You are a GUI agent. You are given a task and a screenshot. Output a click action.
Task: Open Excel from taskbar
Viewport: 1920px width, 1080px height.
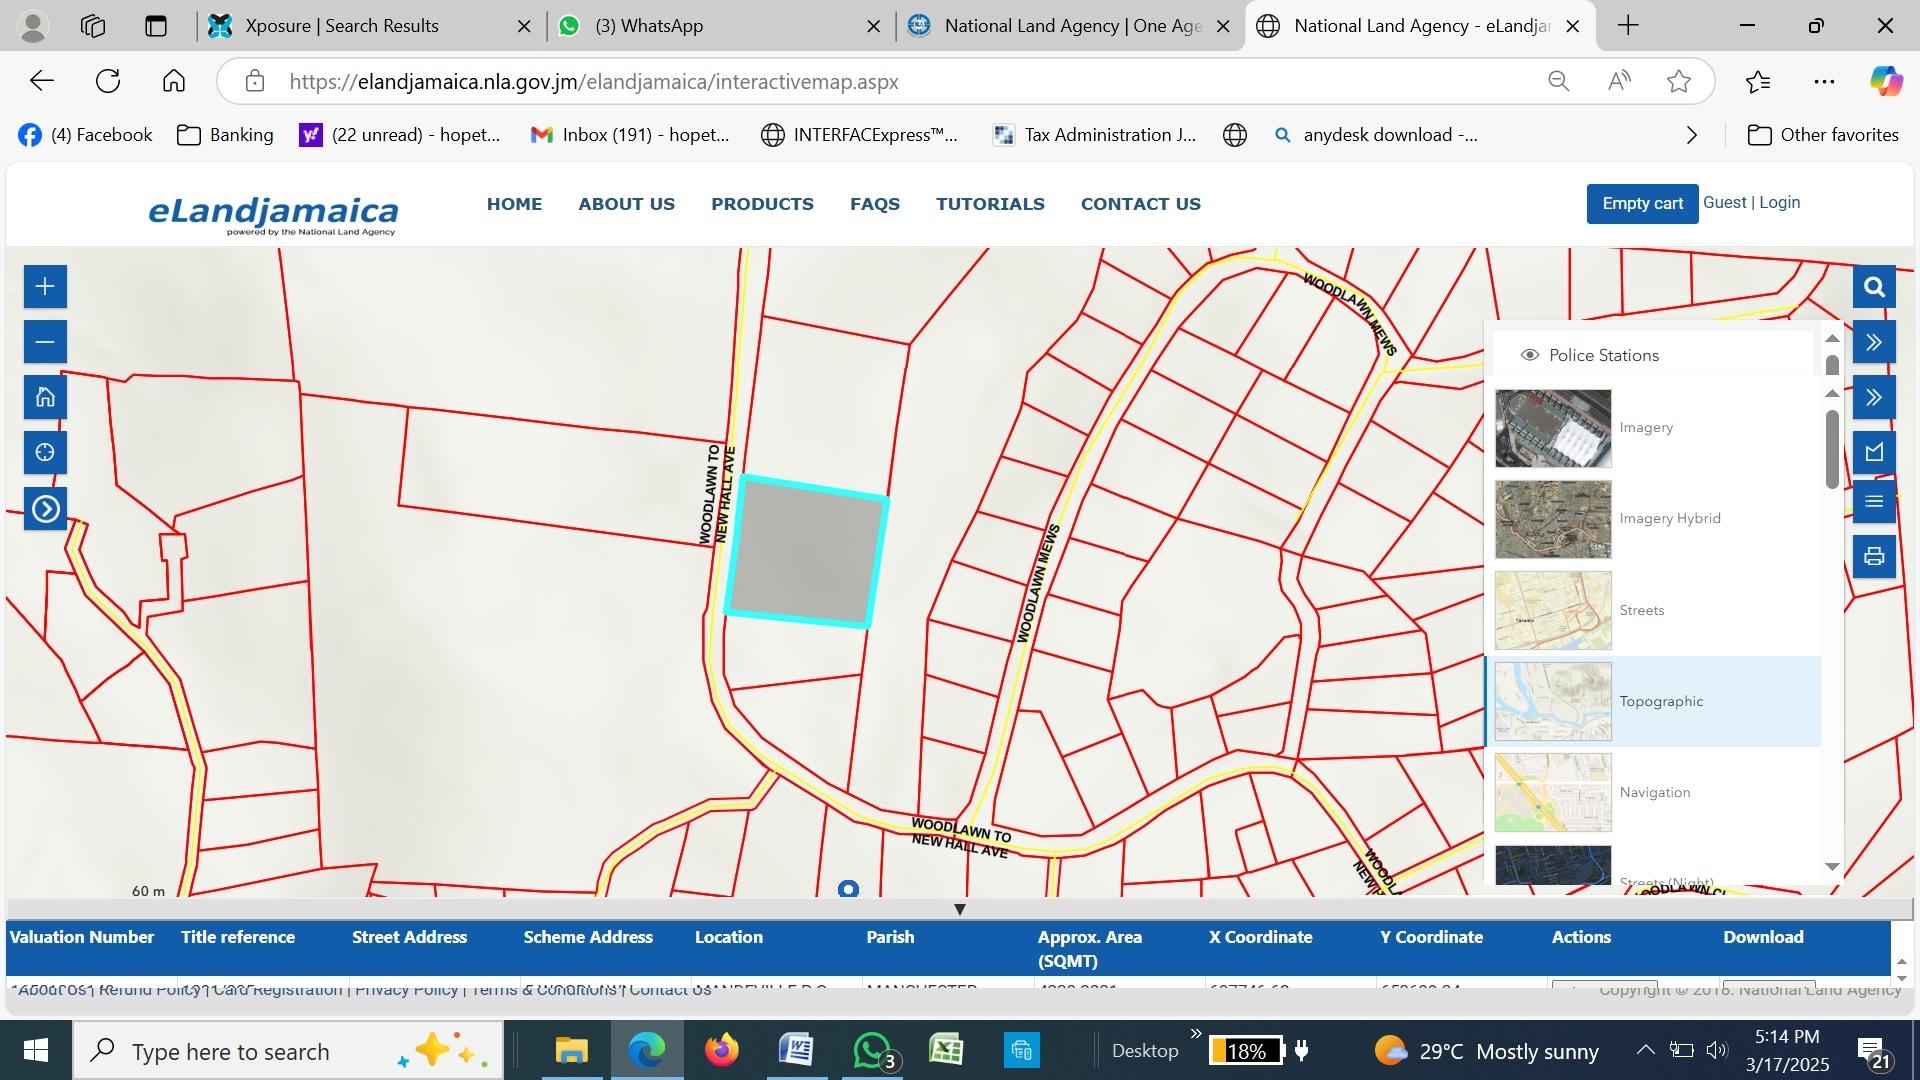(945, 1051)
